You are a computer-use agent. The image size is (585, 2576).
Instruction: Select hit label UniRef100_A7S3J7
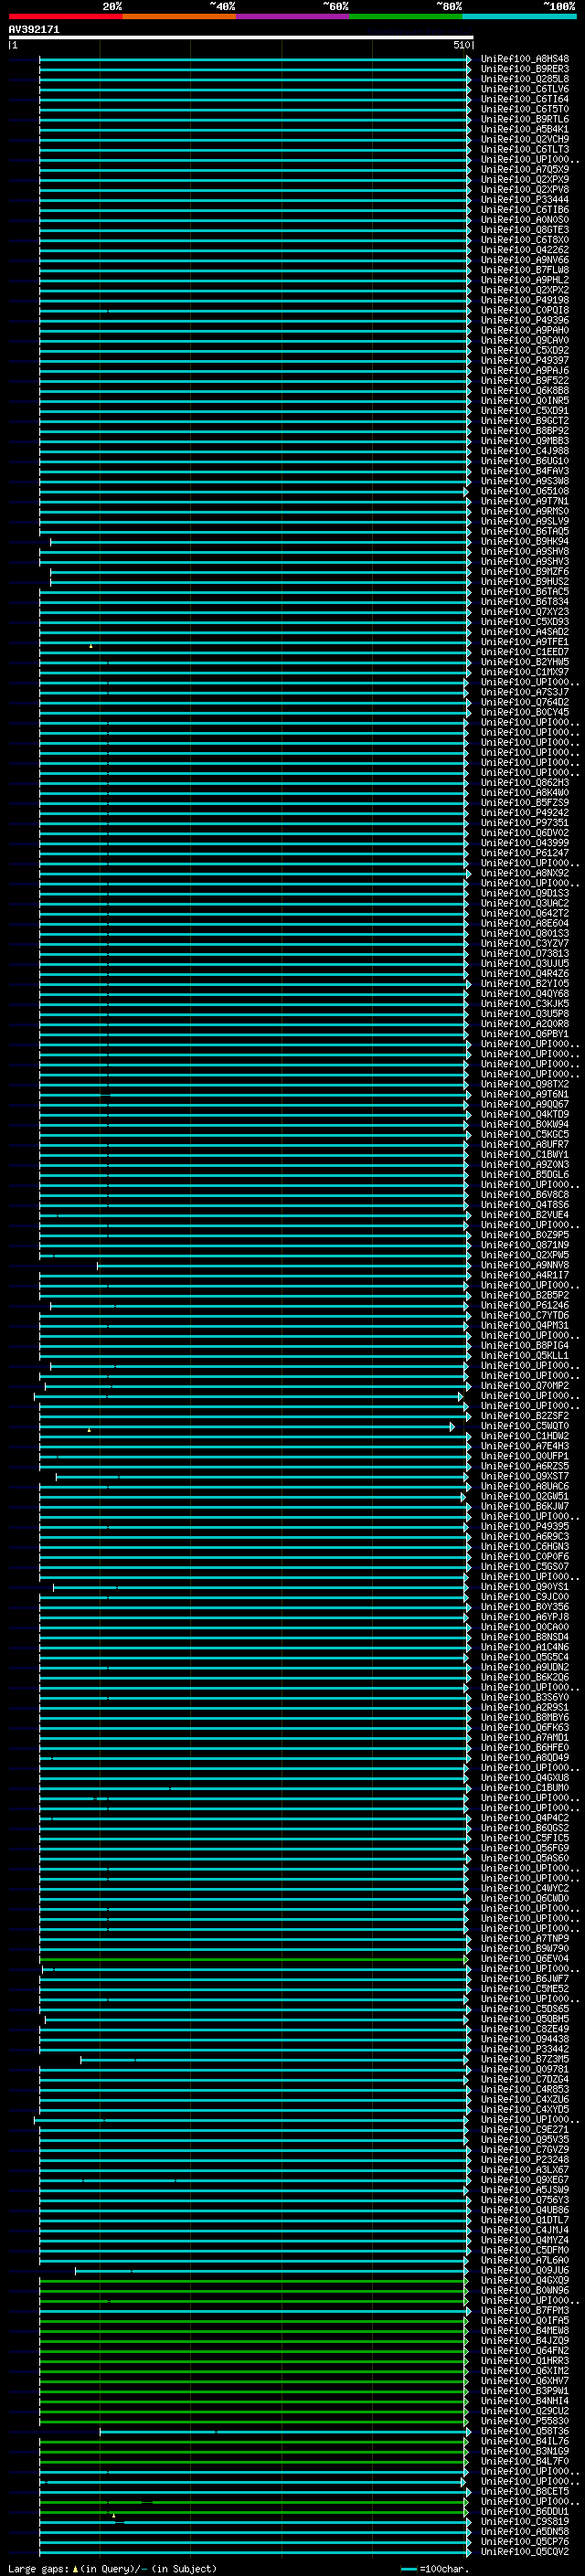[524, 692]
